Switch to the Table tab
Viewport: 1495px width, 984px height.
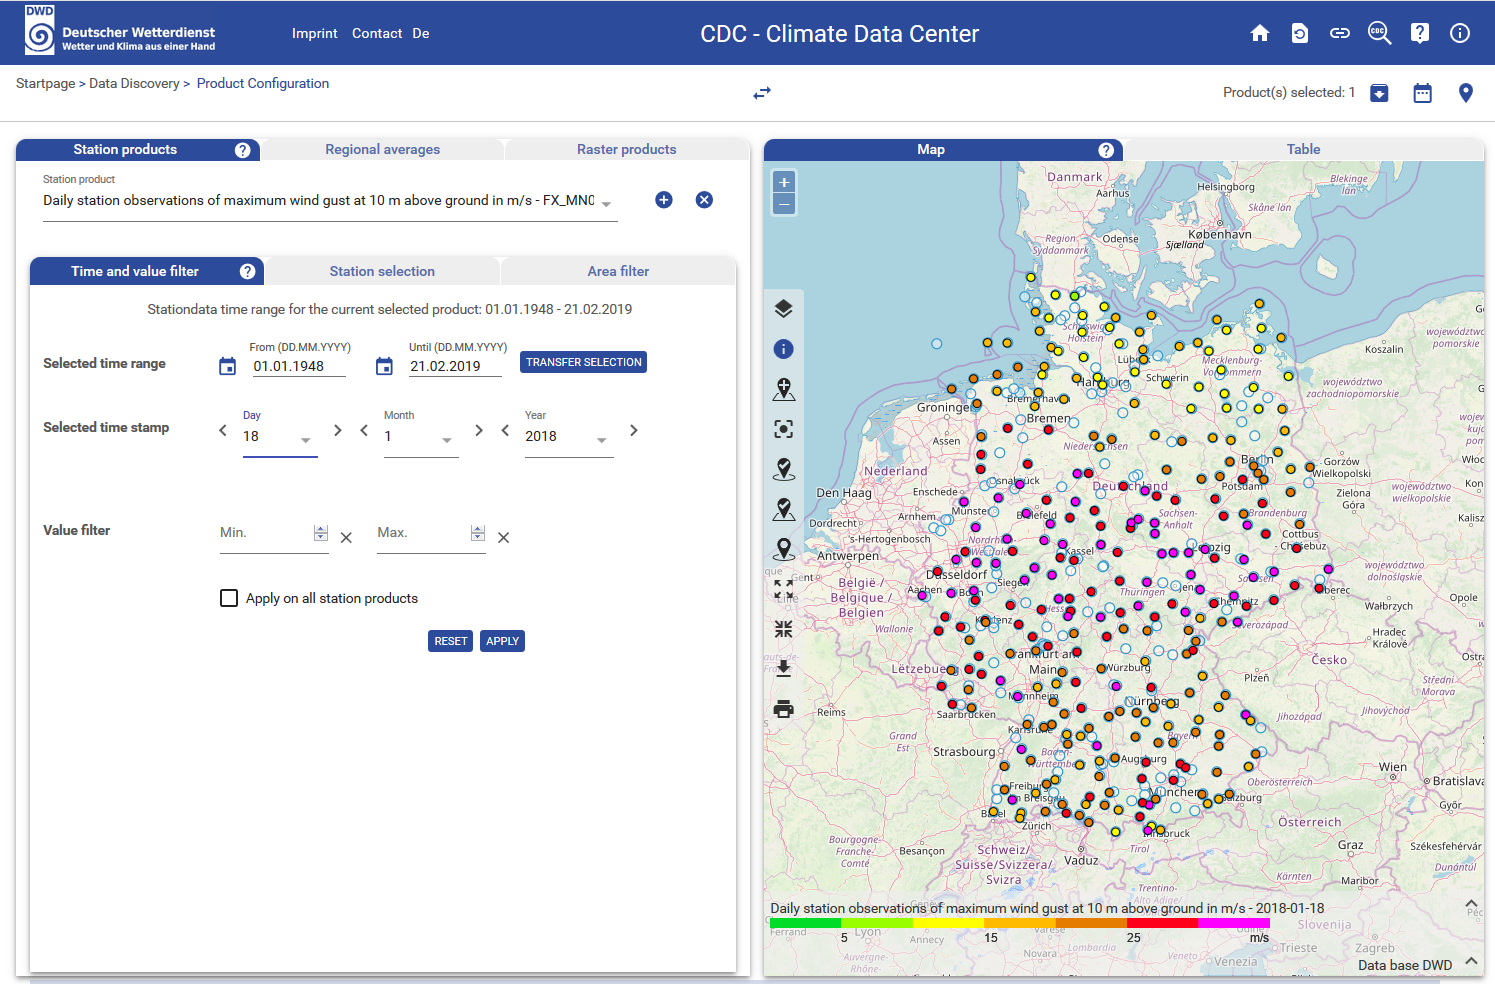coord(1303,150)
